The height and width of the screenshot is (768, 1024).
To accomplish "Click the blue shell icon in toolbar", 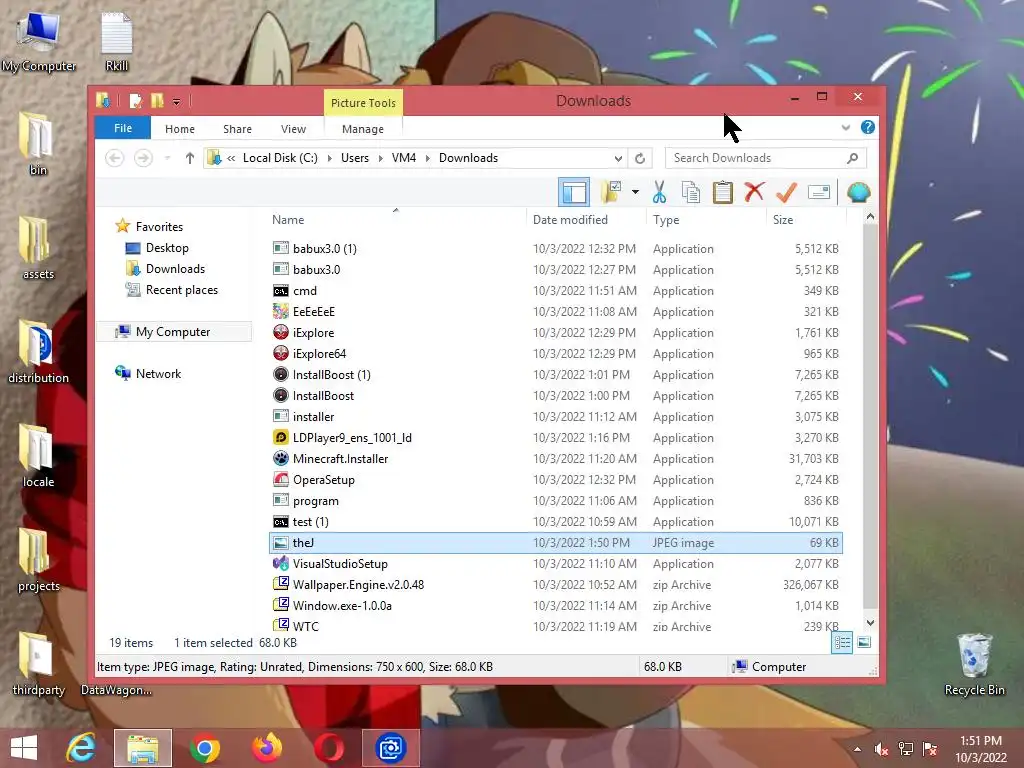I will coord(858,193).
